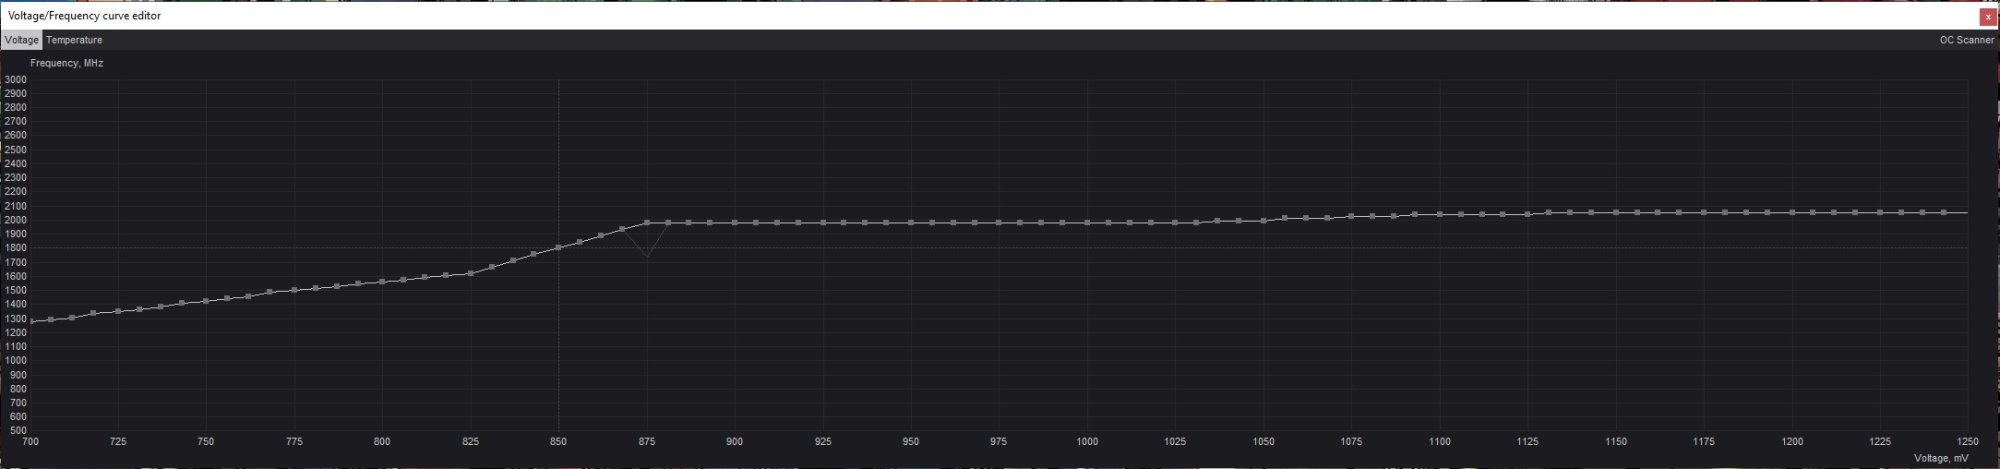This screenshot has width=2000, height=469.
Task: Pick the curve point at 950 mV
Action: pos(911,223)
